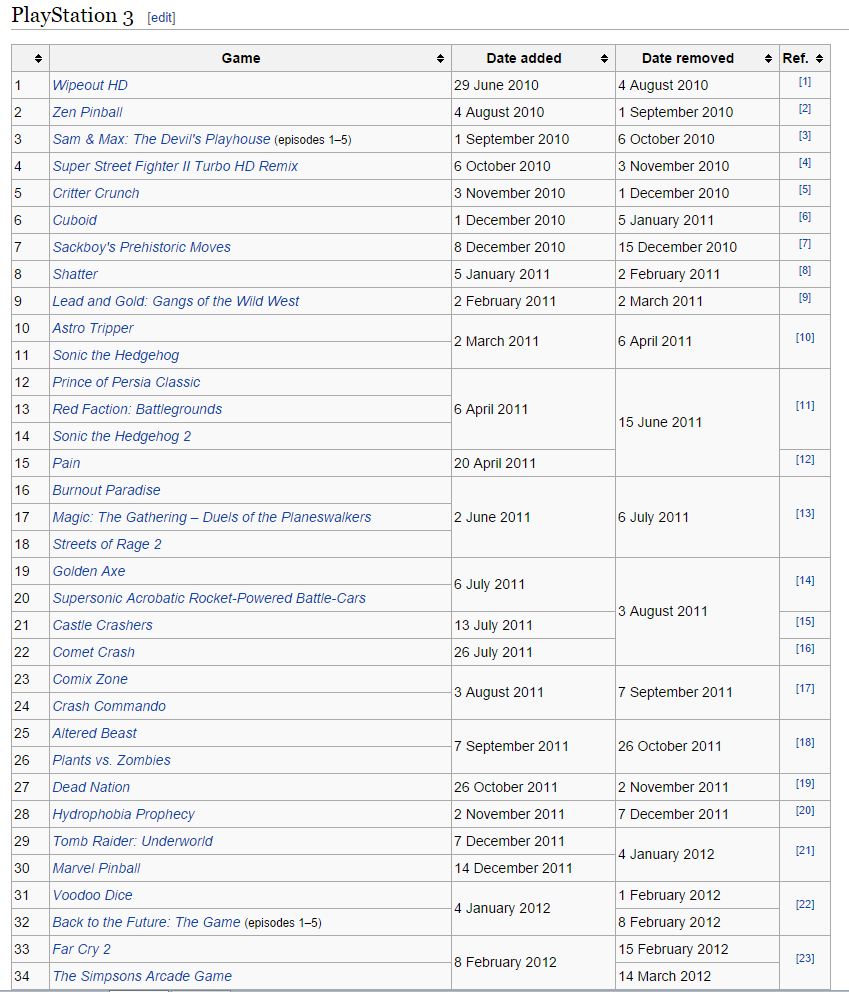This screenshot has width=849, height=992.
Task: Open Supersonic Acrobatic Rocket-Powered Battle-Cars link
Action: pos(209,598)
